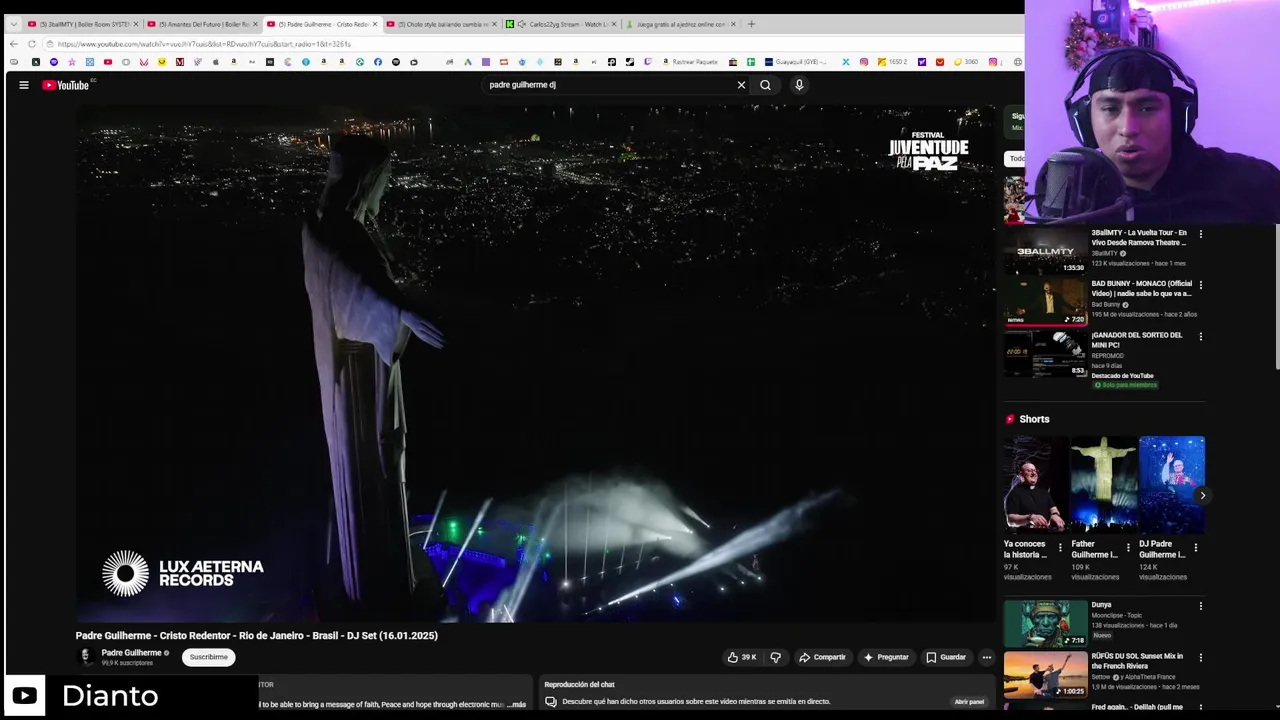Screen dimensions: 1280x720
Task: Click the Shorts section heading
Action: [1034, 419]
